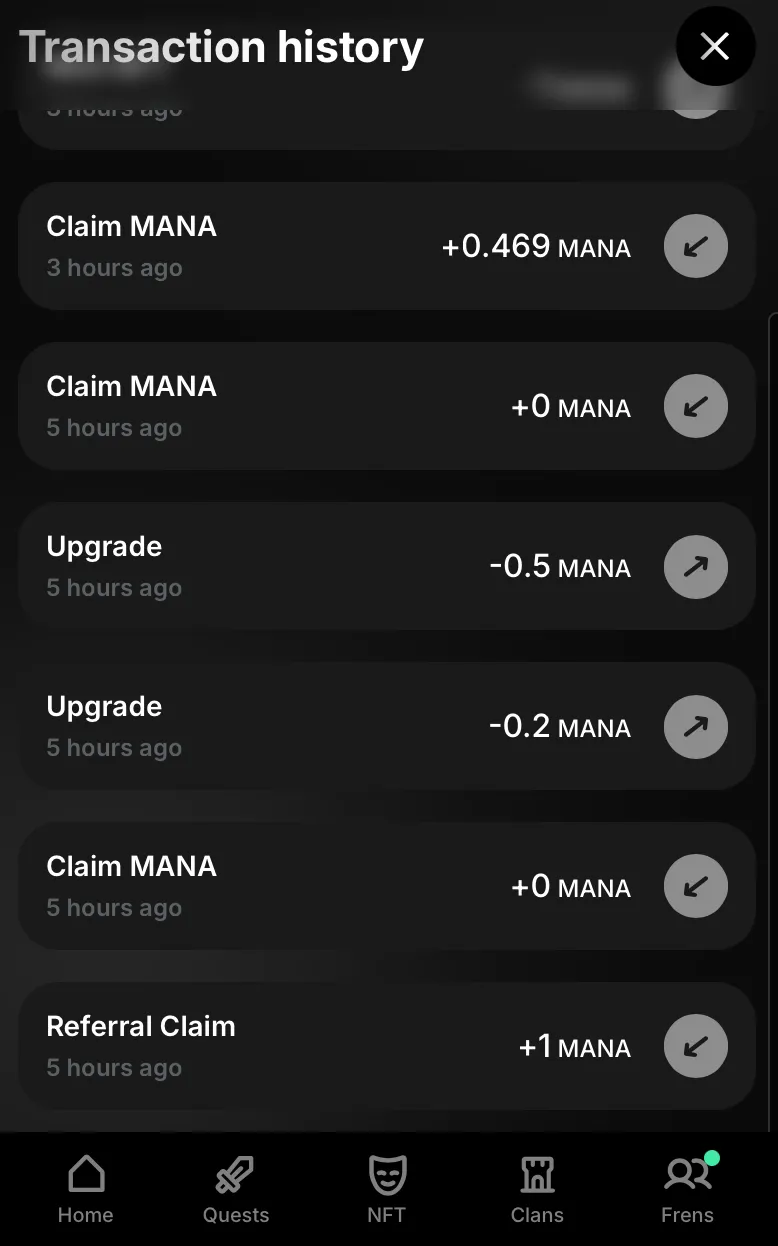Tap the incoming arrow icon on Referral Claim
The image size is (778, 1246).
pyautogui.click(x=696, y=1046)
